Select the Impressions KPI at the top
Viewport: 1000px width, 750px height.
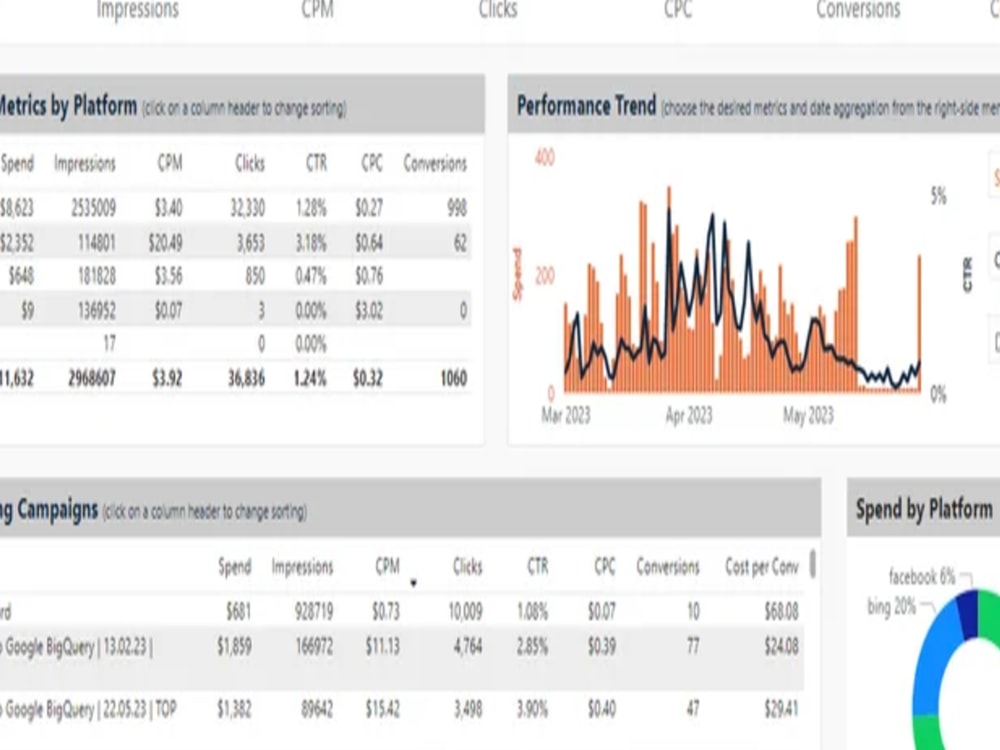(136, 10)
